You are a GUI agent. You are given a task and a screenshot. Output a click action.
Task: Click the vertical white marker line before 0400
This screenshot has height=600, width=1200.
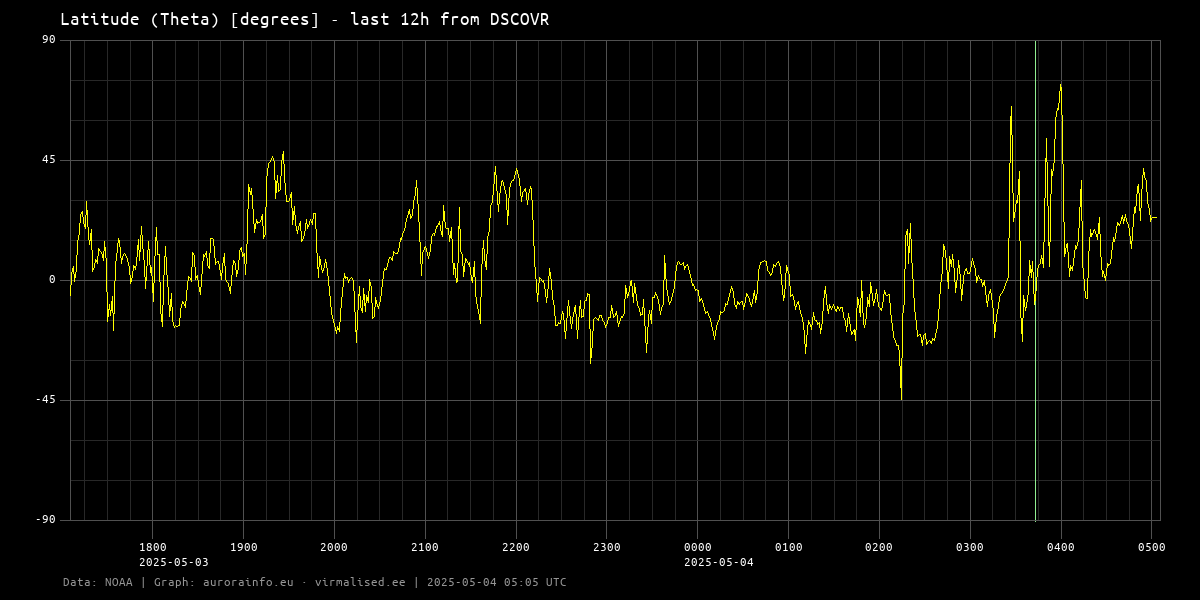(1035, 280)
